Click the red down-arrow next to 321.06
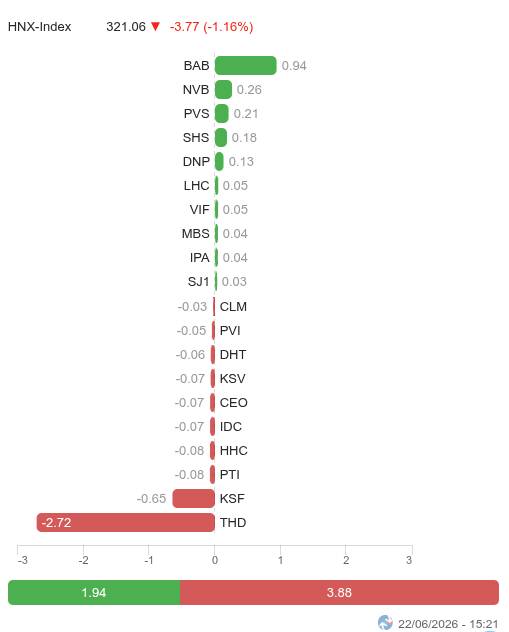Screen dimensions: 509x632 [155, 27]
